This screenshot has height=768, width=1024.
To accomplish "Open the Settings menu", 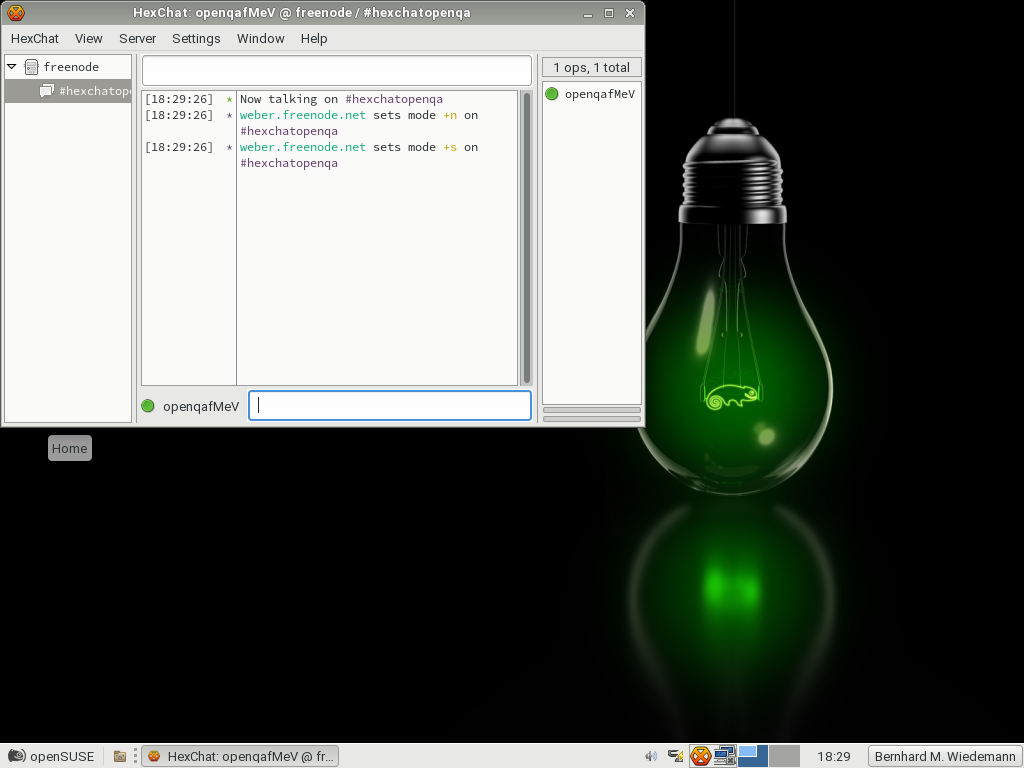I will (x=196, y=39).
